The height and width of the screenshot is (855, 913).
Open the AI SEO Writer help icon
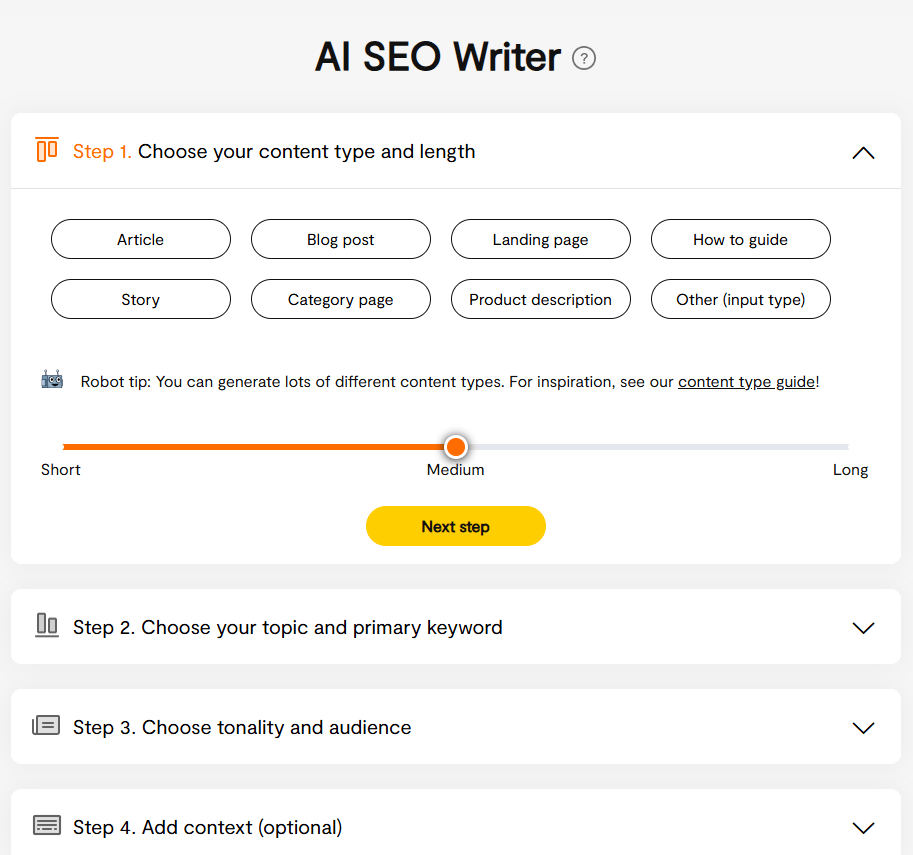coord(583,58)
